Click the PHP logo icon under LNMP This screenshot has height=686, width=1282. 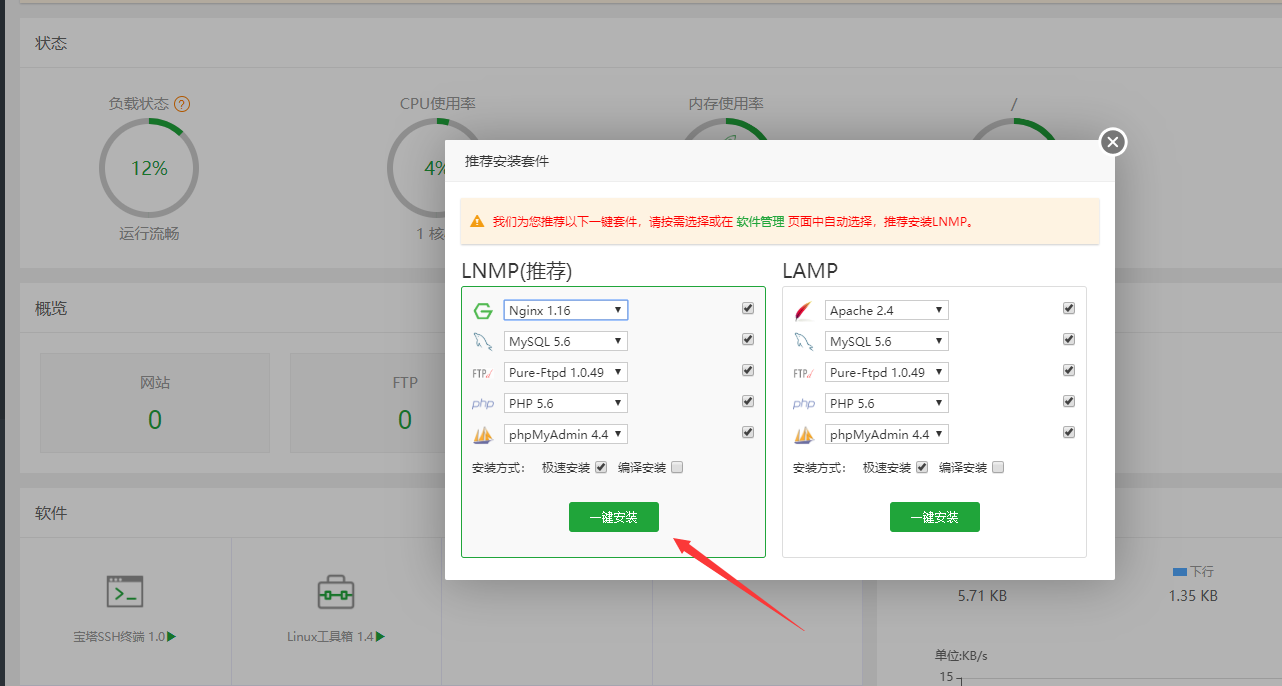point(483,404)
